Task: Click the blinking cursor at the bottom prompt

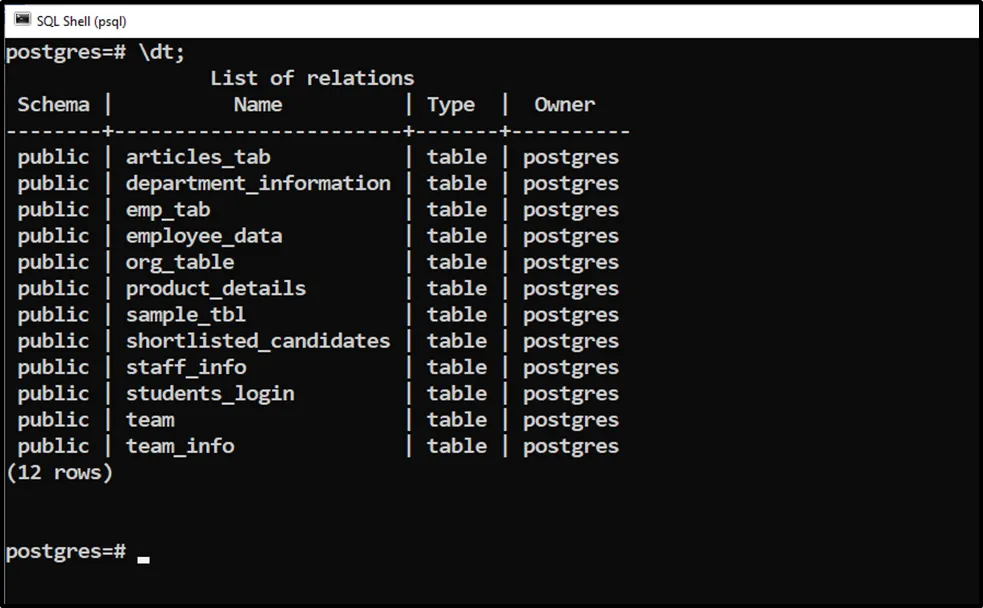Action: [143, 559]
